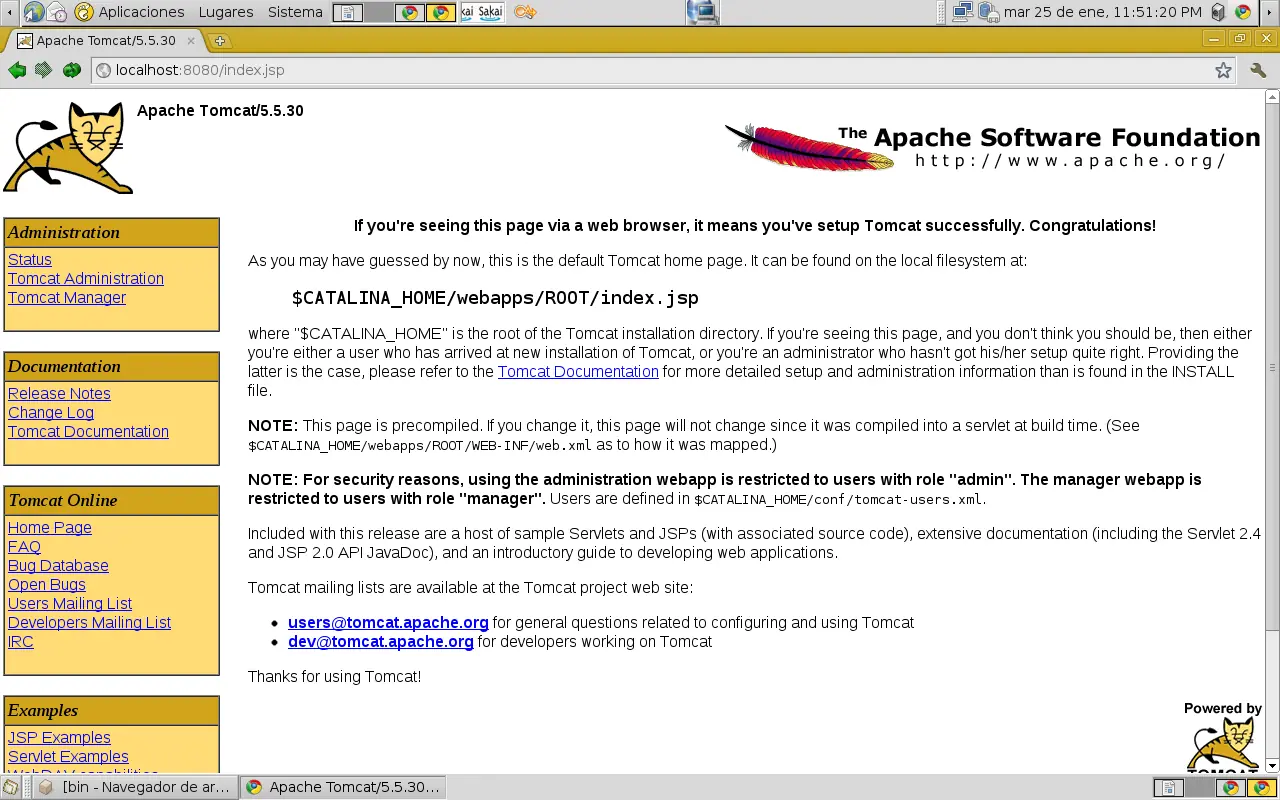The image size is (1280, 800).
Task: Open the Bug Database link
Action: pyautogui.click(x=58, y=565)
